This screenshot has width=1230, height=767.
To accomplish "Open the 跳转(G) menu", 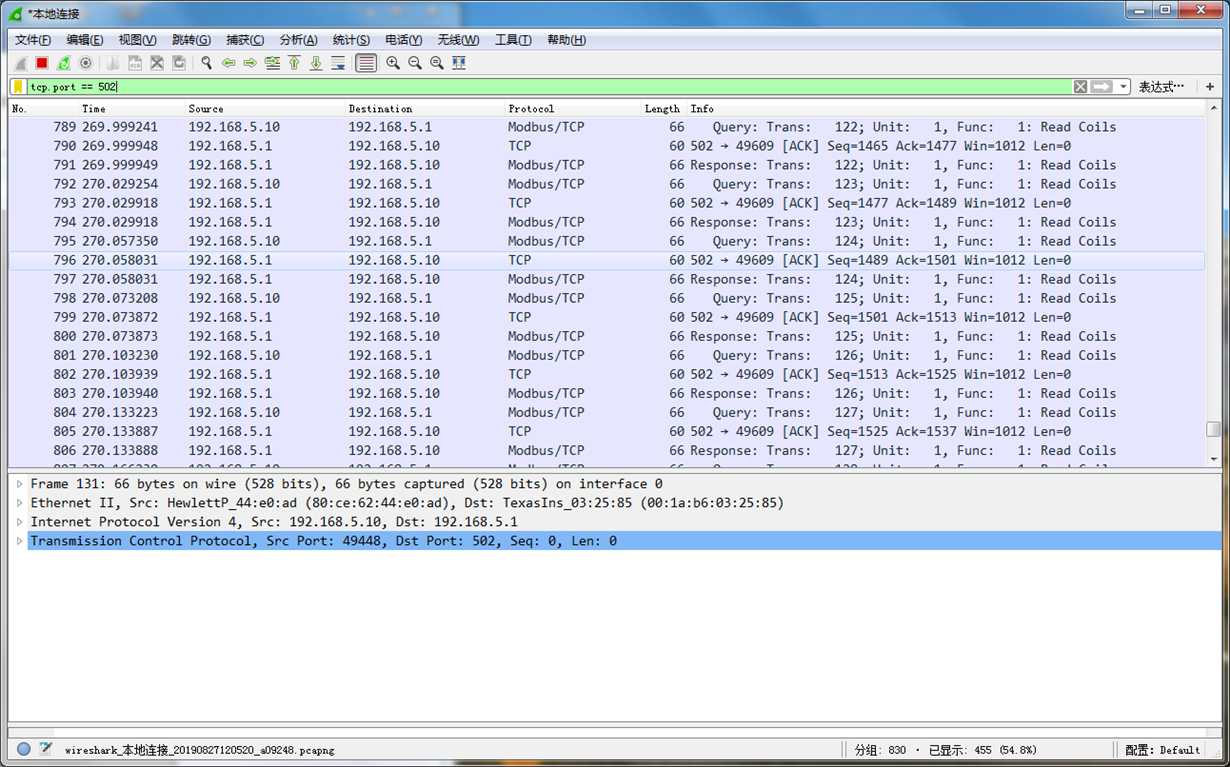I will point(191,40).
